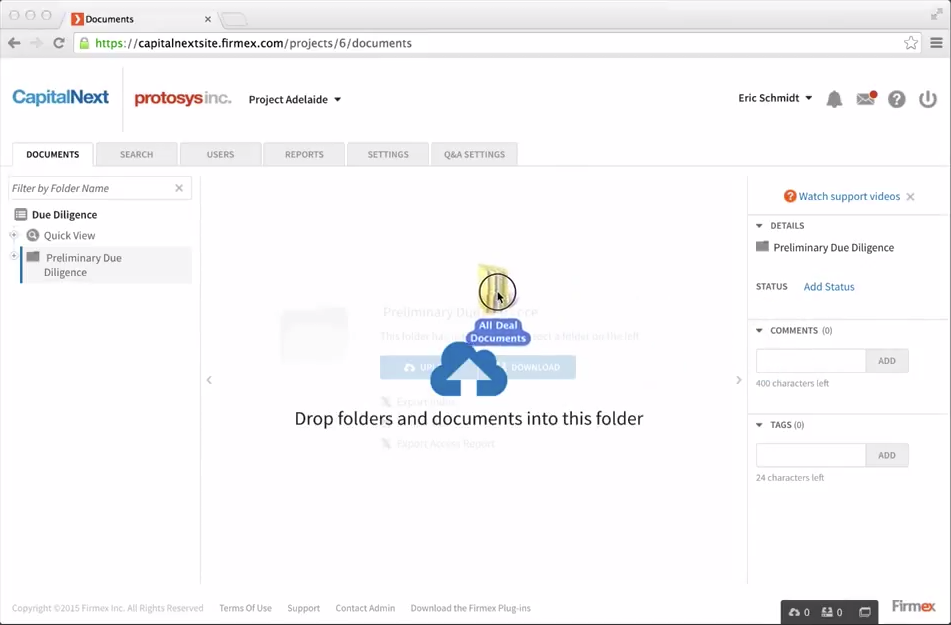Click the Firmex logo in footer
This screenshot has width=951, height=625.
tap(914, 606)
